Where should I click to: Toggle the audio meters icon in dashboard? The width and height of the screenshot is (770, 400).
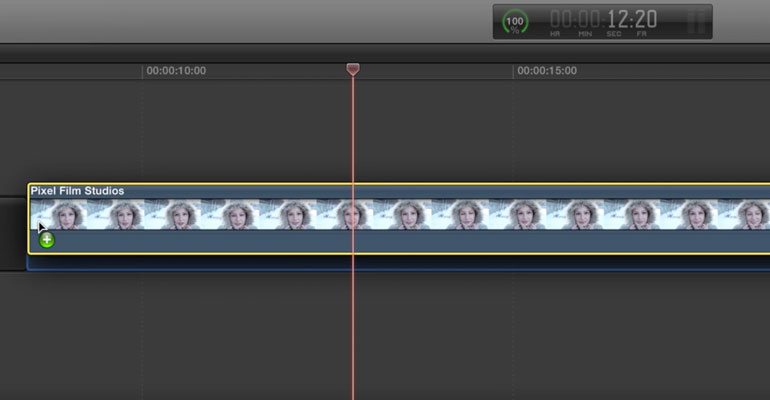(x=695, y=22)
